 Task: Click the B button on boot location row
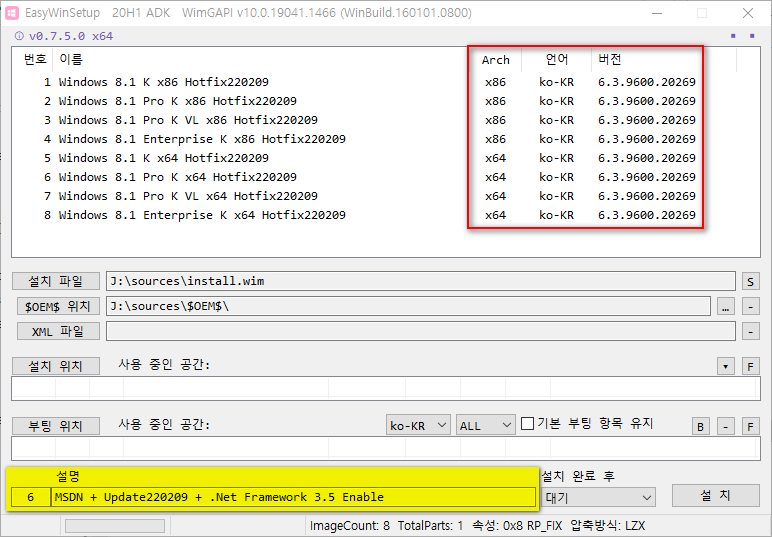point(701,426)
